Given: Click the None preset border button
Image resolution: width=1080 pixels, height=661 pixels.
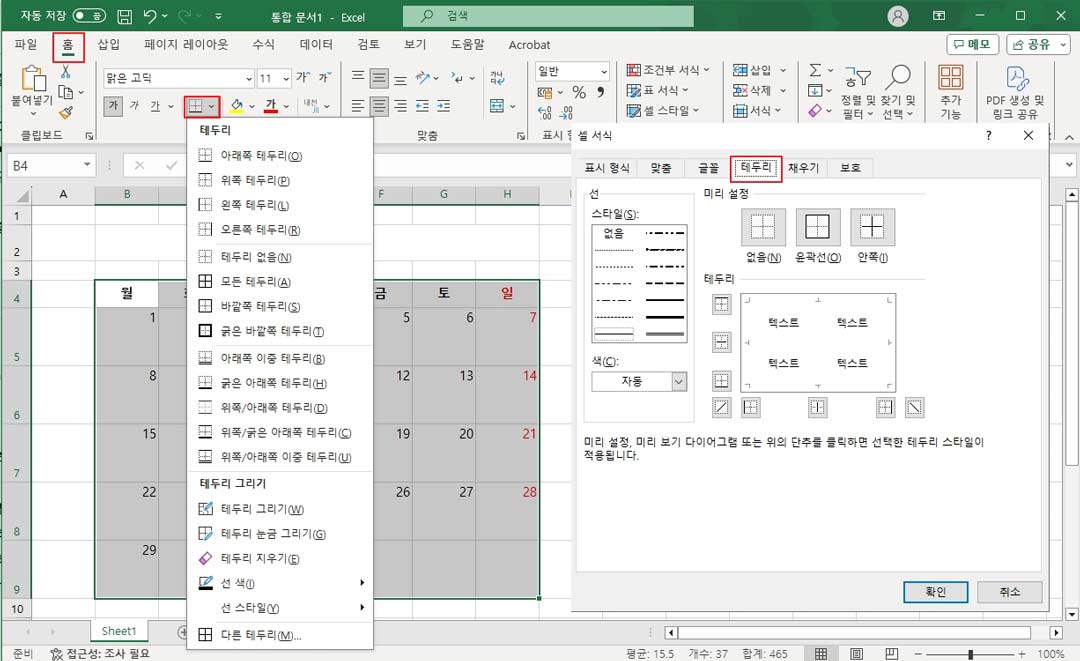Looking at the screenshot, I should tap(763, 227).
